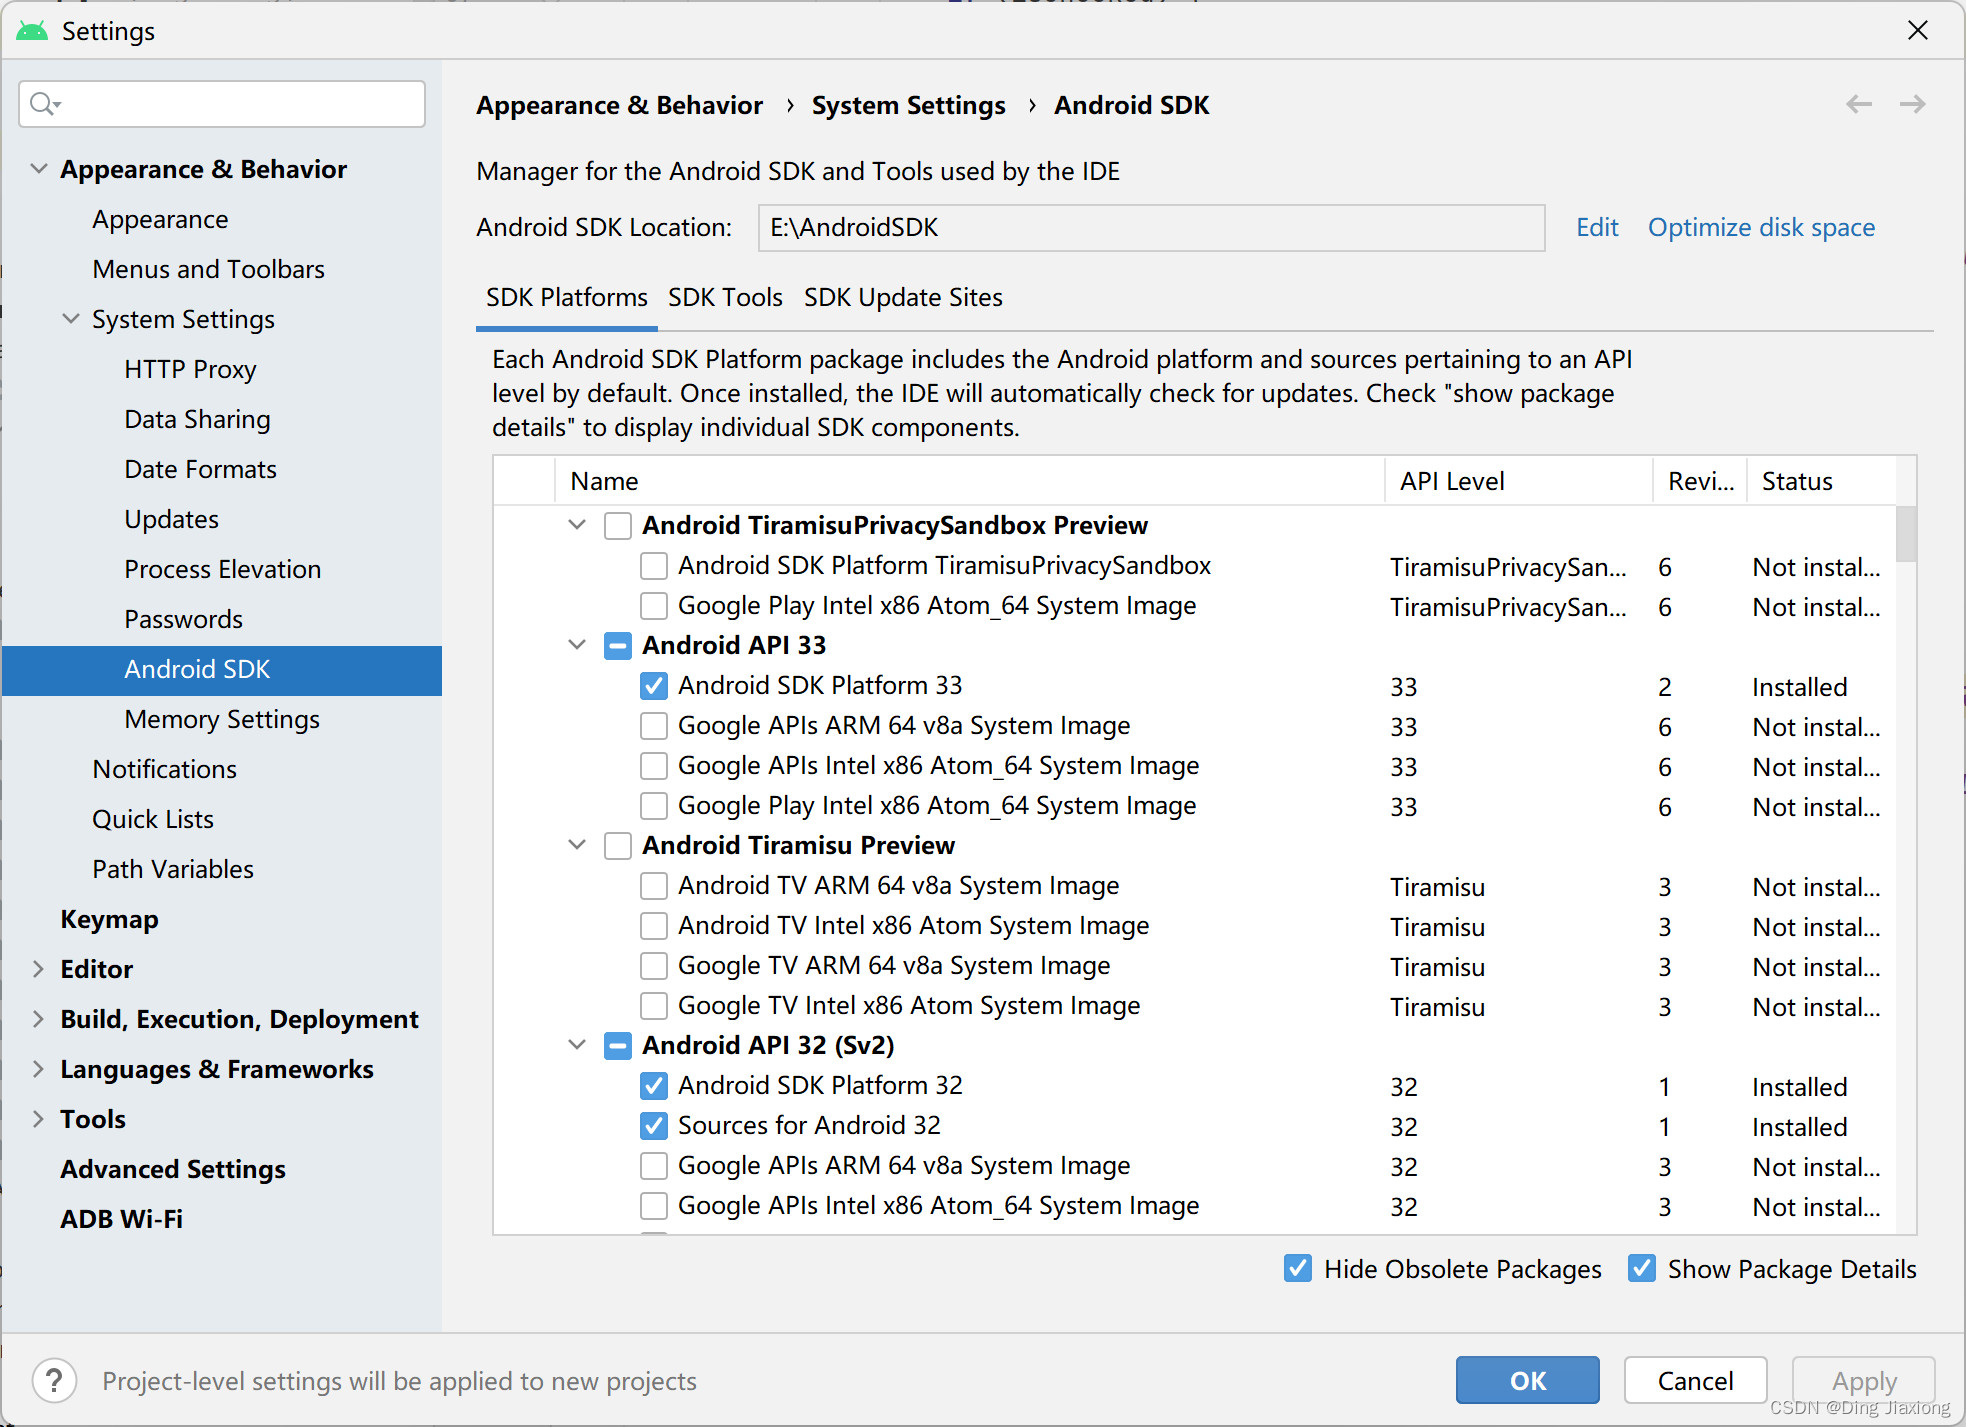The height and width of the screenshot is (1427, 1966).
Task: Open Notifications settings
Action: tap(164, 769)
